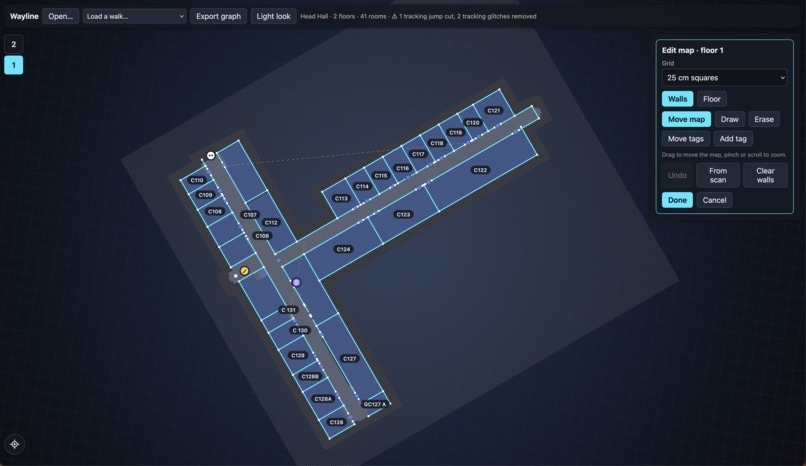The height and width of the screenshot is (466, 806).
Task: Click the white start marker near C110
Action: tap(211, 155)
